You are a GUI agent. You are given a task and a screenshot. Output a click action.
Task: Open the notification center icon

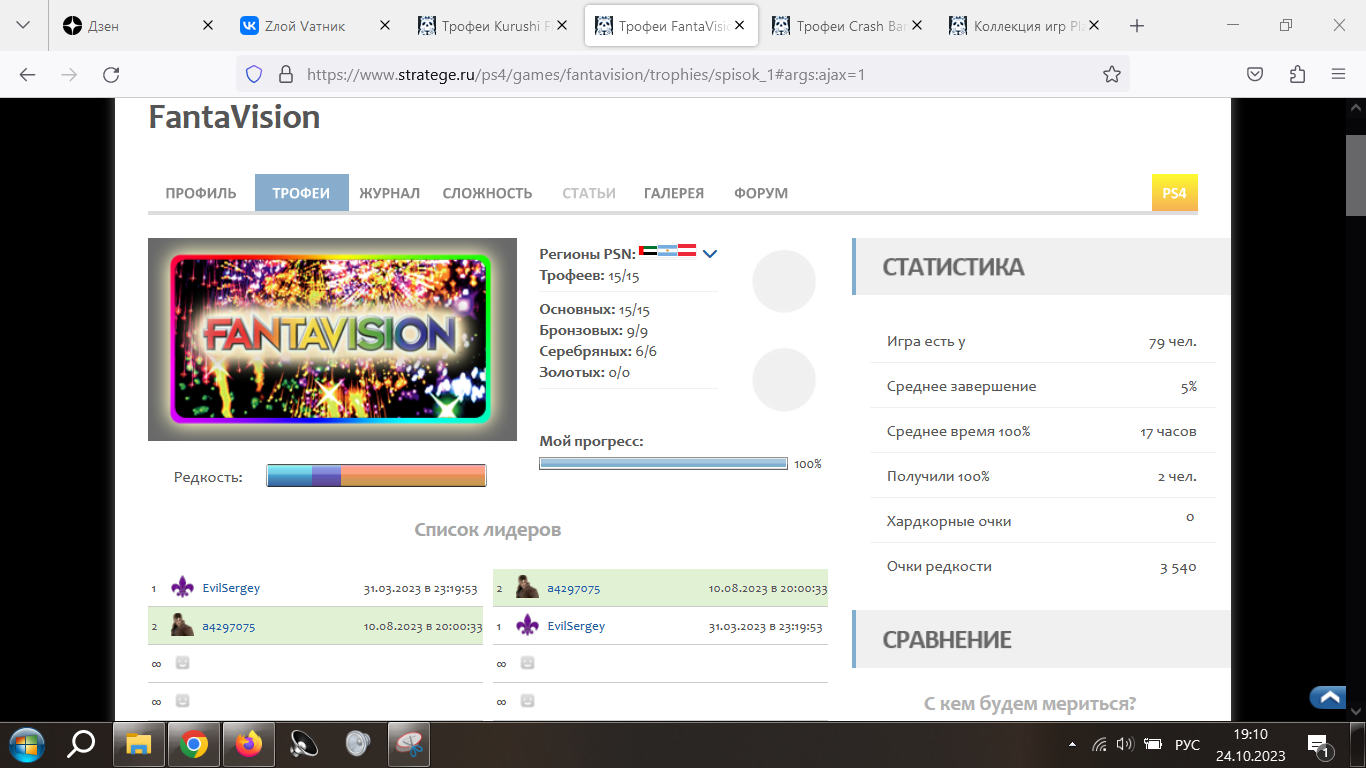click(x=1320, y=744)
